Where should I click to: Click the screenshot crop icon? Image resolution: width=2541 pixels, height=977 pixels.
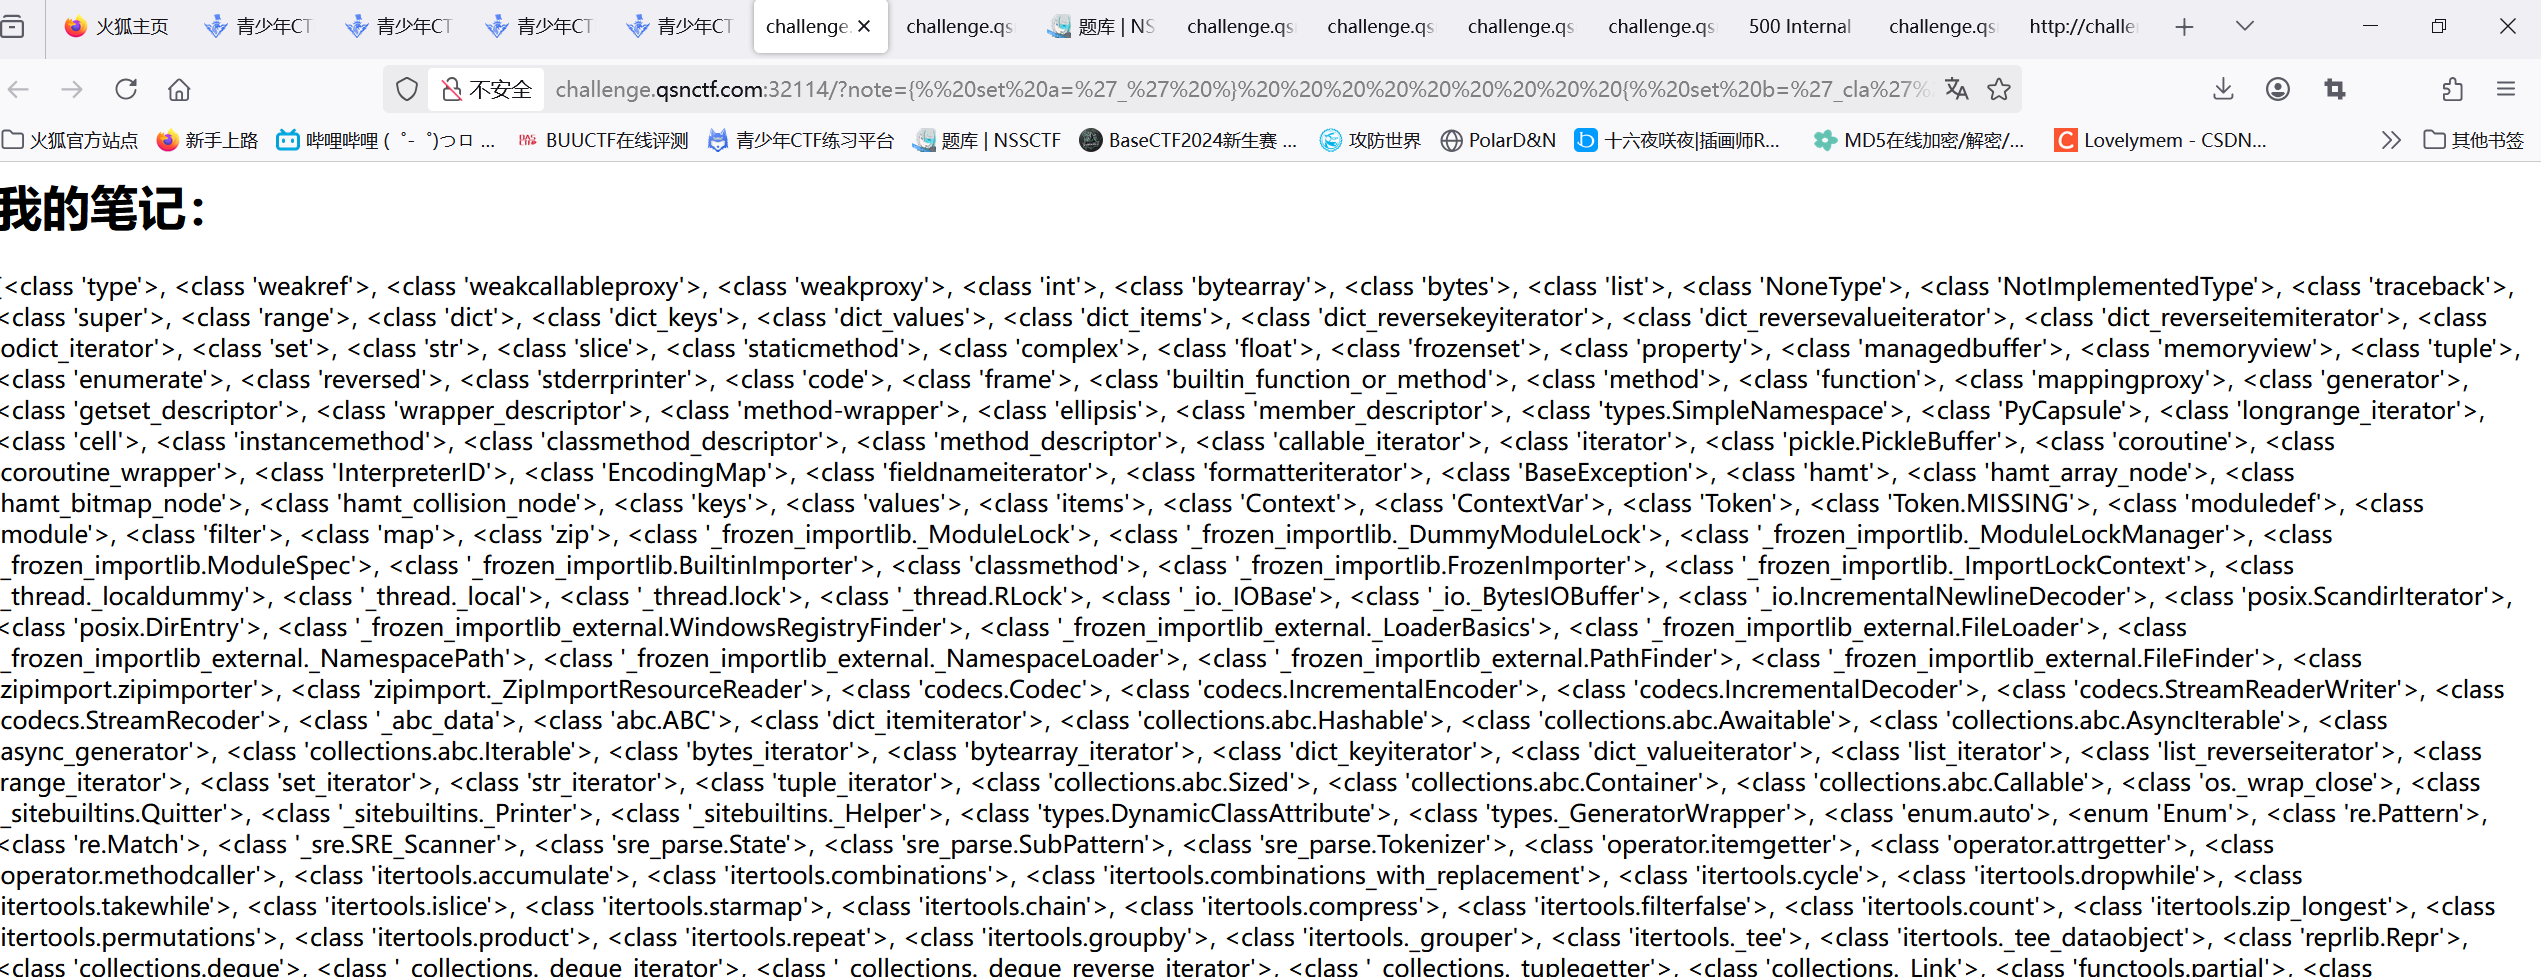[x=2335, y=90]
